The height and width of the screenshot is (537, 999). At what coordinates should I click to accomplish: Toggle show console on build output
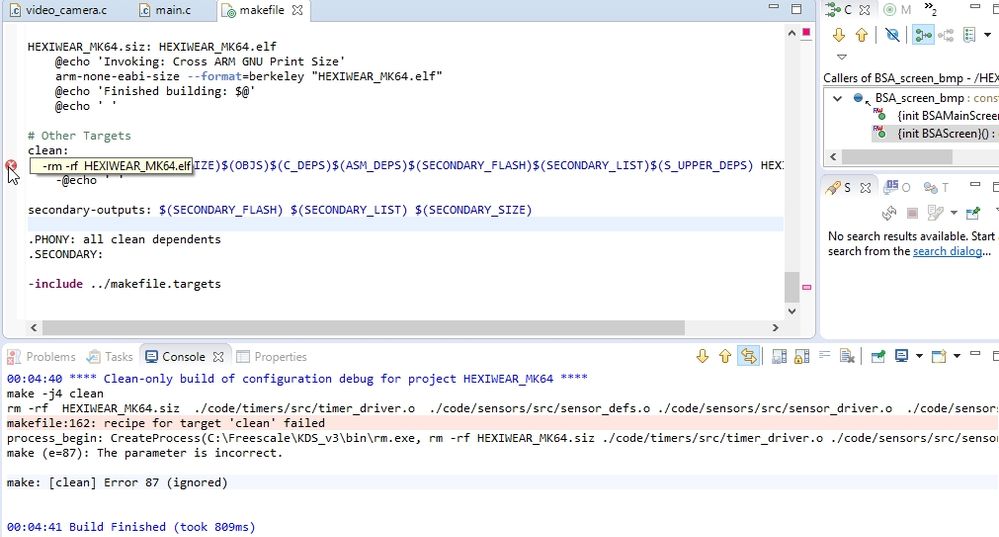779,356
